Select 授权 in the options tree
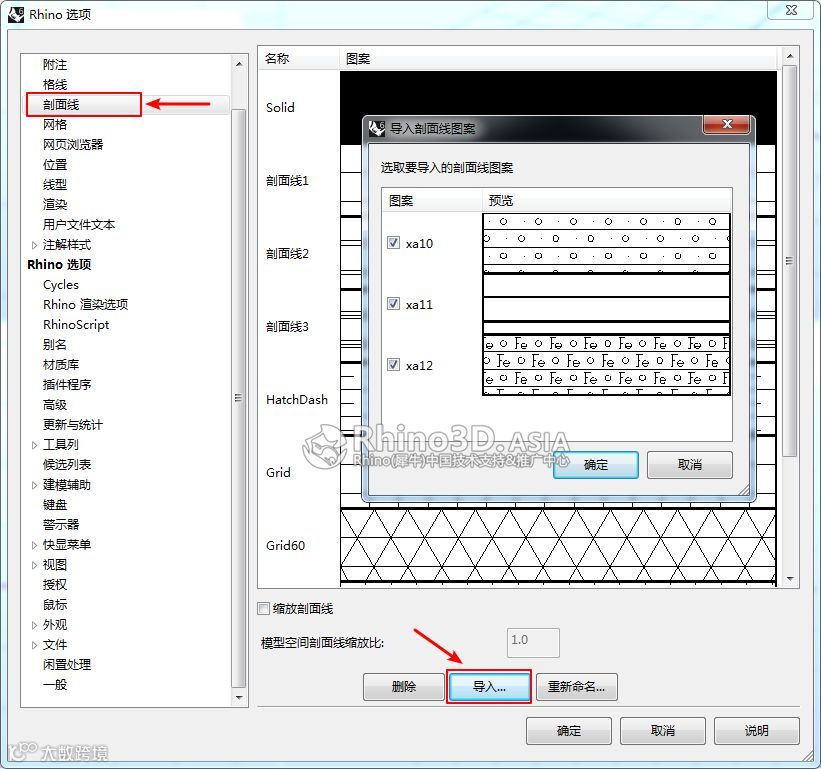This screenshot has width=821, height=769. (55, 584)
